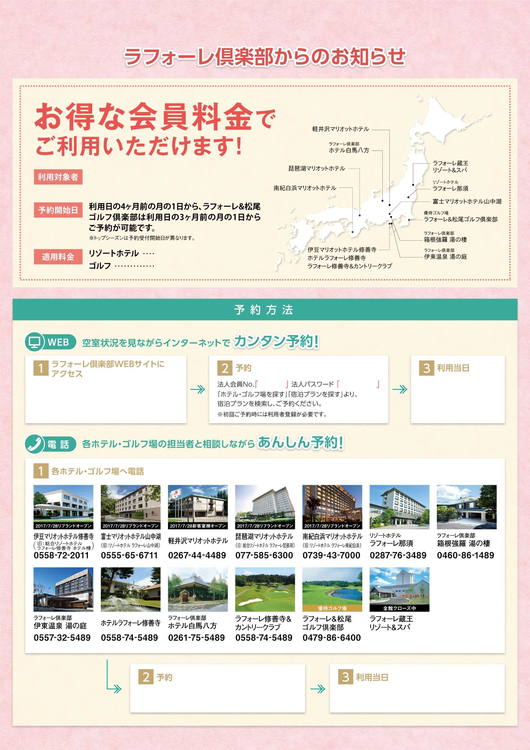
Task: Open the ラフォーレ那須 hotel photo
Action: (x=399, y=507)
